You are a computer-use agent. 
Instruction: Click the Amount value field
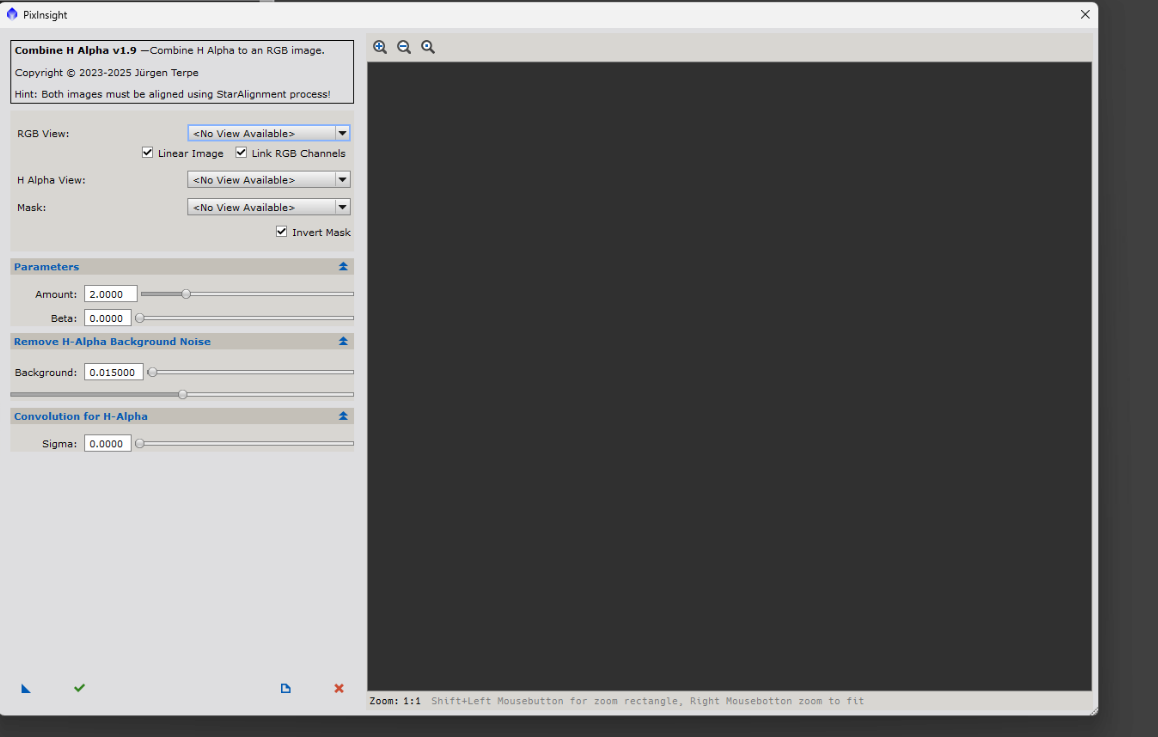[x=110, y=294]
